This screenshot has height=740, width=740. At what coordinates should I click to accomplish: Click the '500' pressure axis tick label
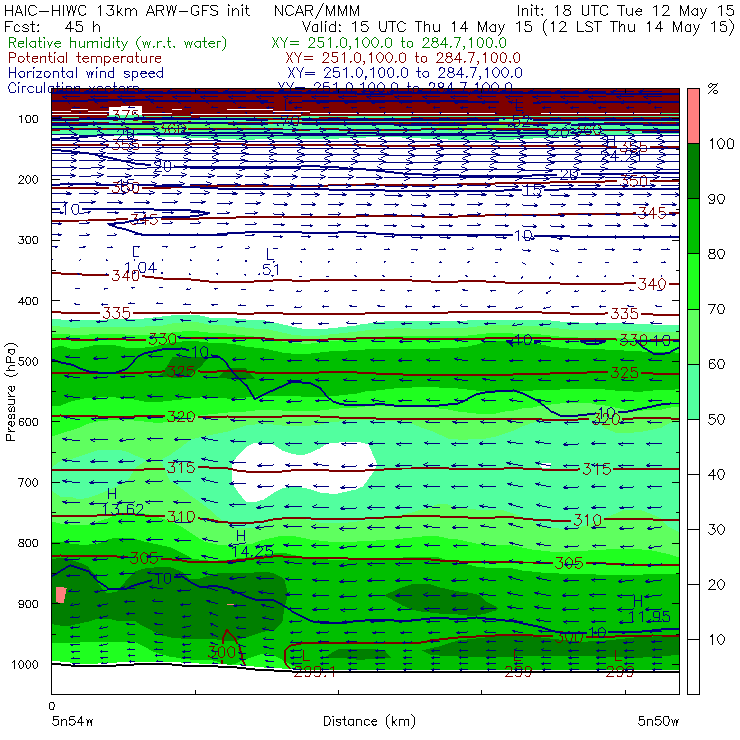(28, 362)
